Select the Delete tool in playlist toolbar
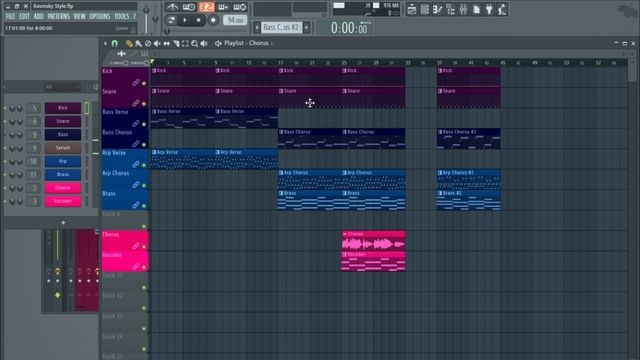The width and height of the screenshot is (640, 360). [148, 43]
